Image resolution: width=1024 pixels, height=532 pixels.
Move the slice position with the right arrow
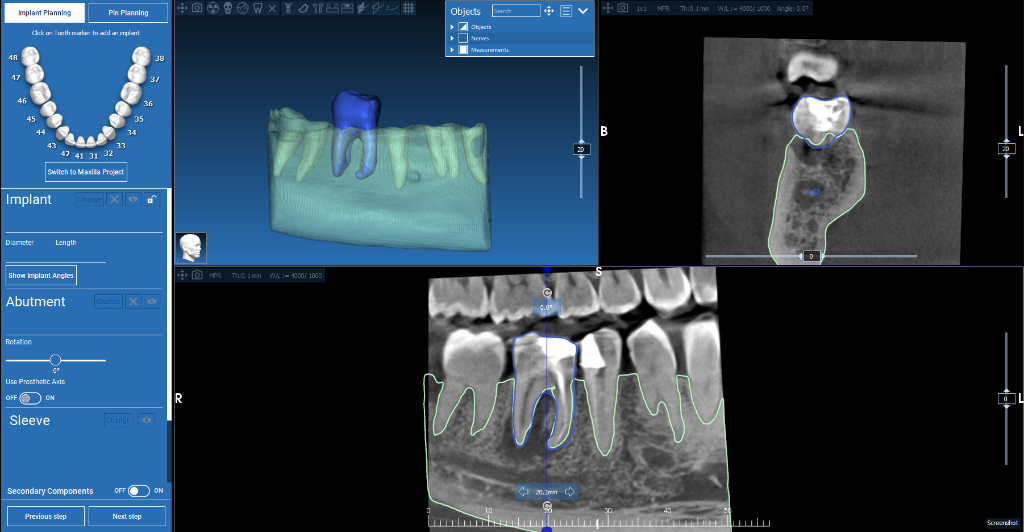tap(569, 492)
